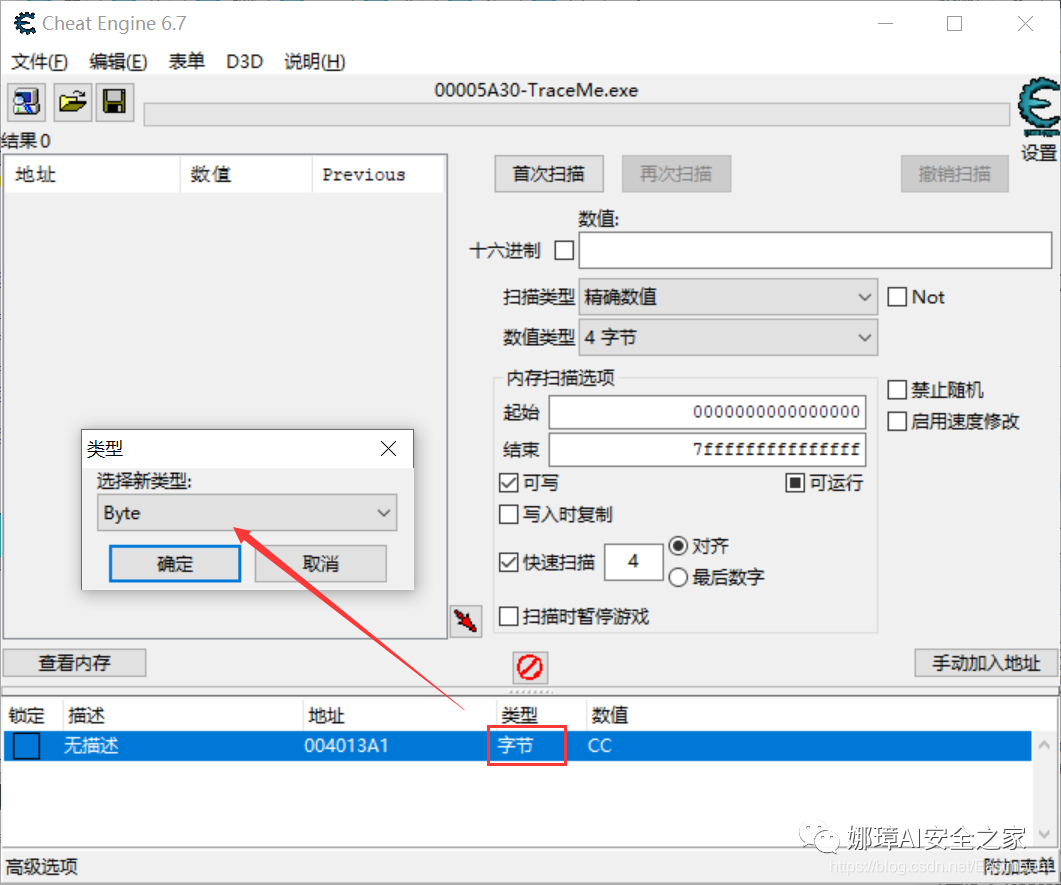Viewport: 1061px width, 885px height.
Task: Open the 说明(H) menu
Action: [315, 62]
